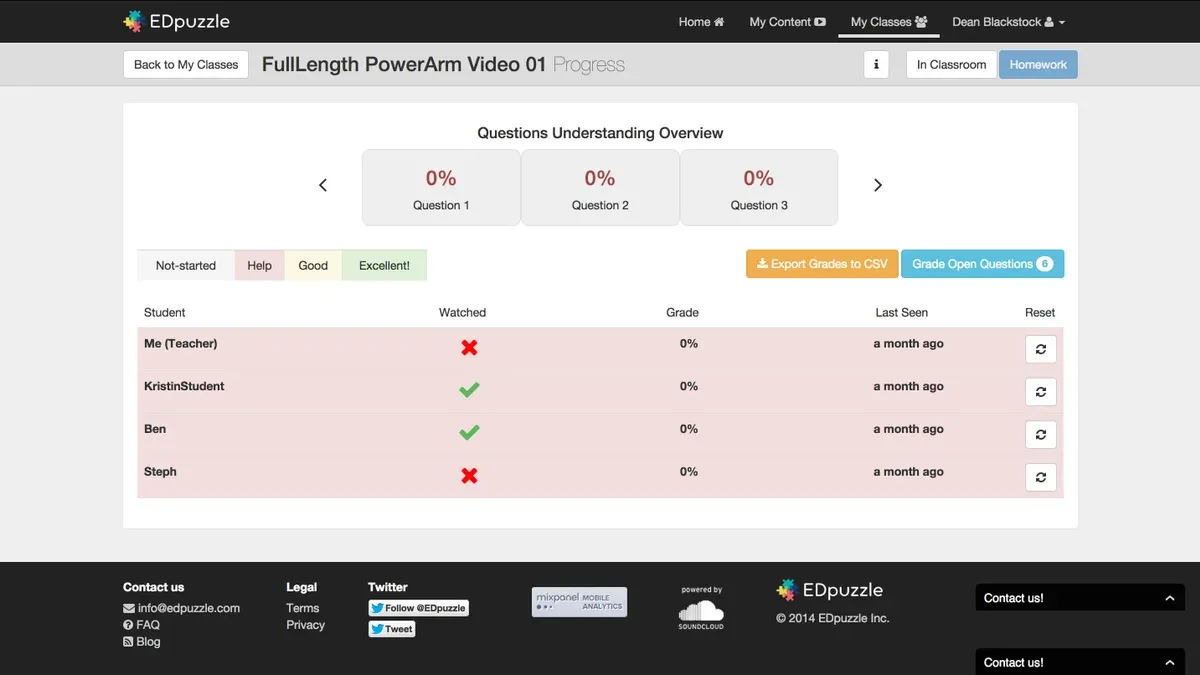The width and height of the screenshot is (1200, 675).
Task: Click Steph's 0% grade value
Action: [x=689, y=472]
